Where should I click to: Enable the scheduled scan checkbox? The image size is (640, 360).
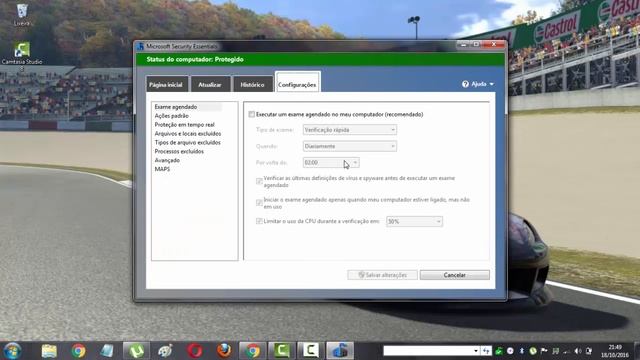(251, 114)
